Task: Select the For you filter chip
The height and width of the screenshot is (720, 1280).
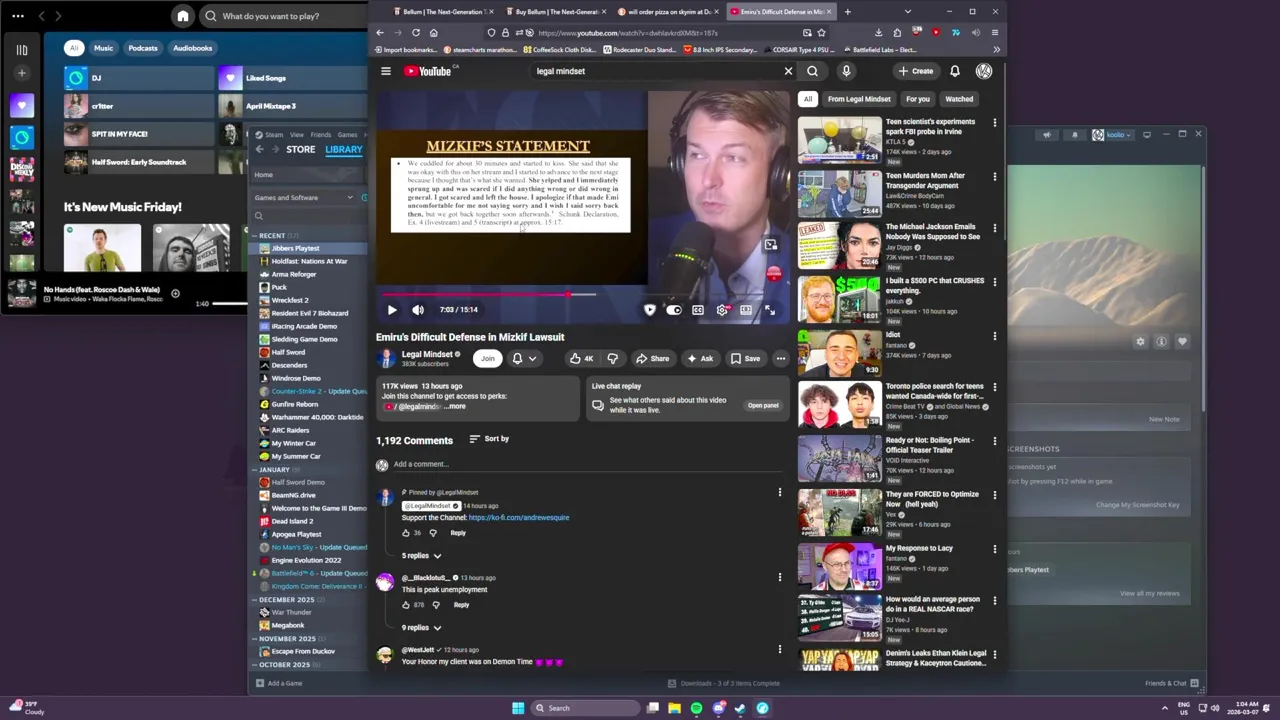Action: point(918,99)
